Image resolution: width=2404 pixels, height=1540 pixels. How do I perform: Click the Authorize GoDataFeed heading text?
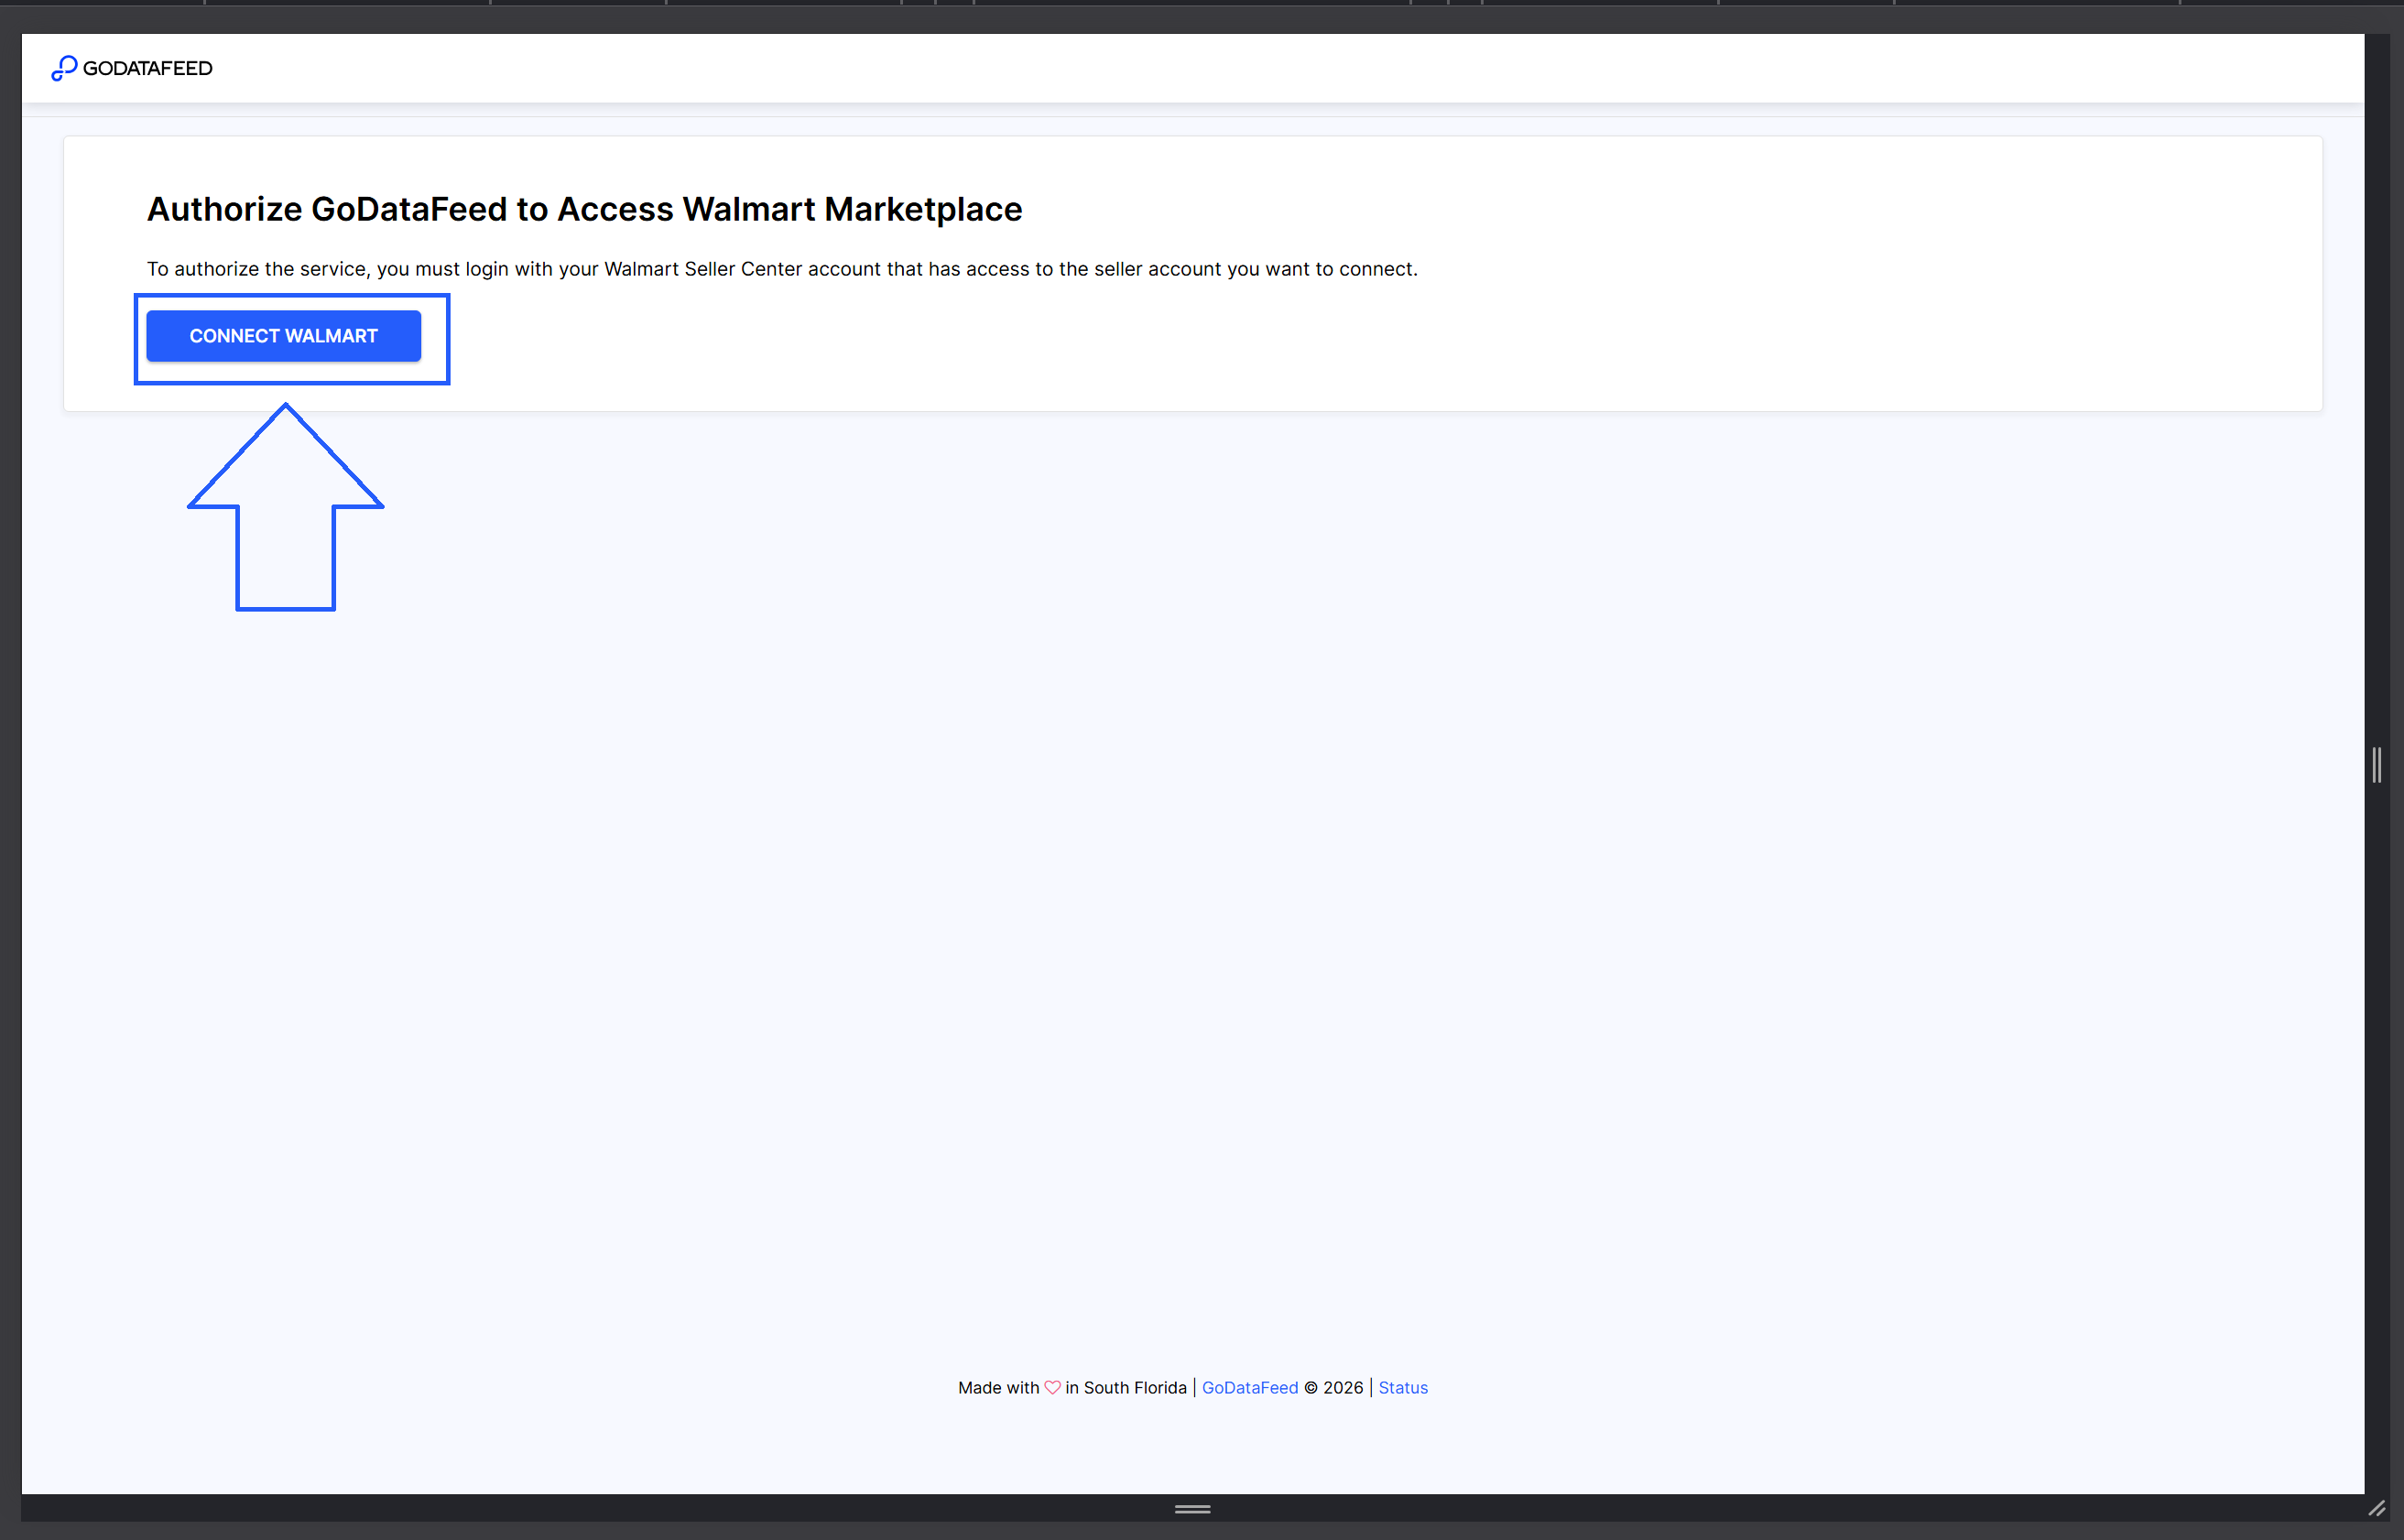[x=584, y=209]
